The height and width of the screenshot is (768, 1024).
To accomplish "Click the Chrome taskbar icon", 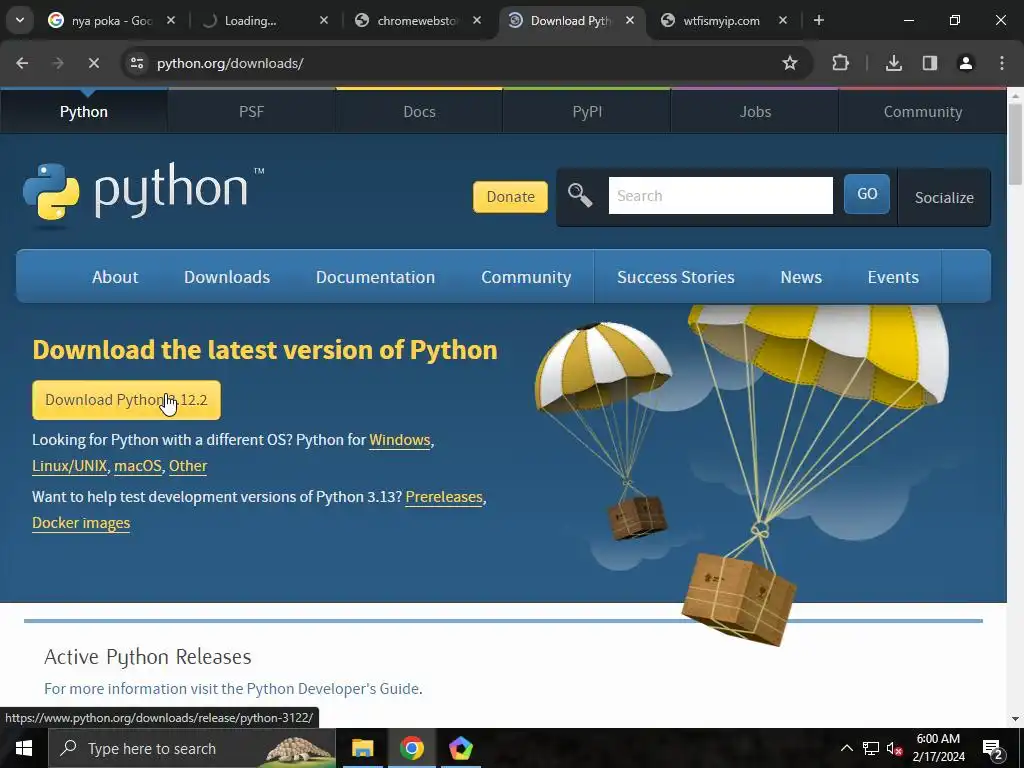I will pyautogui.click(x=411, y=748).
